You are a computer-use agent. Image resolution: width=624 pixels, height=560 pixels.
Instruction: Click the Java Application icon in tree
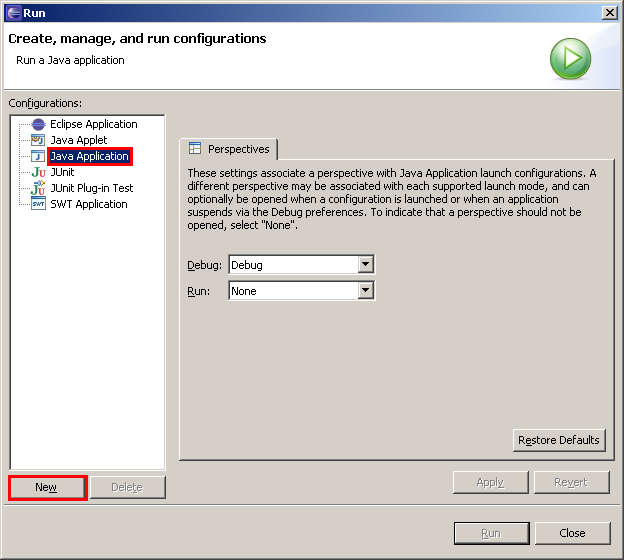point(38,156)
